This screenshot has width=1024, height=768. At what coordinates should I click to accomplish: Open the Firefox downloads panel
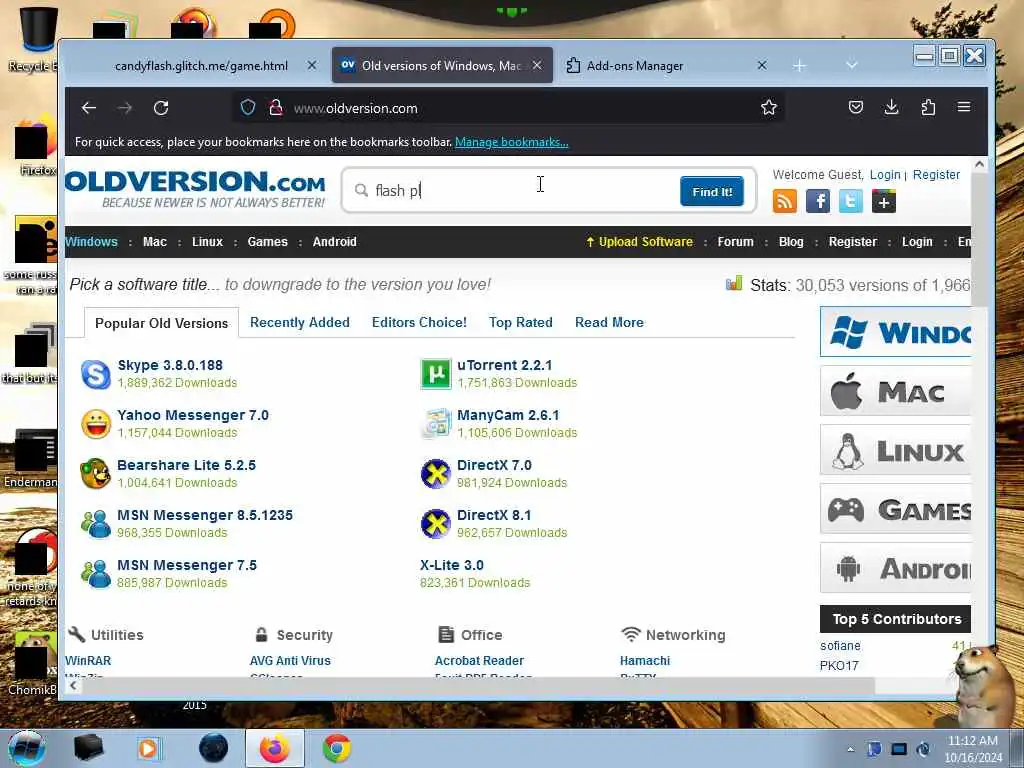point(891,107)
